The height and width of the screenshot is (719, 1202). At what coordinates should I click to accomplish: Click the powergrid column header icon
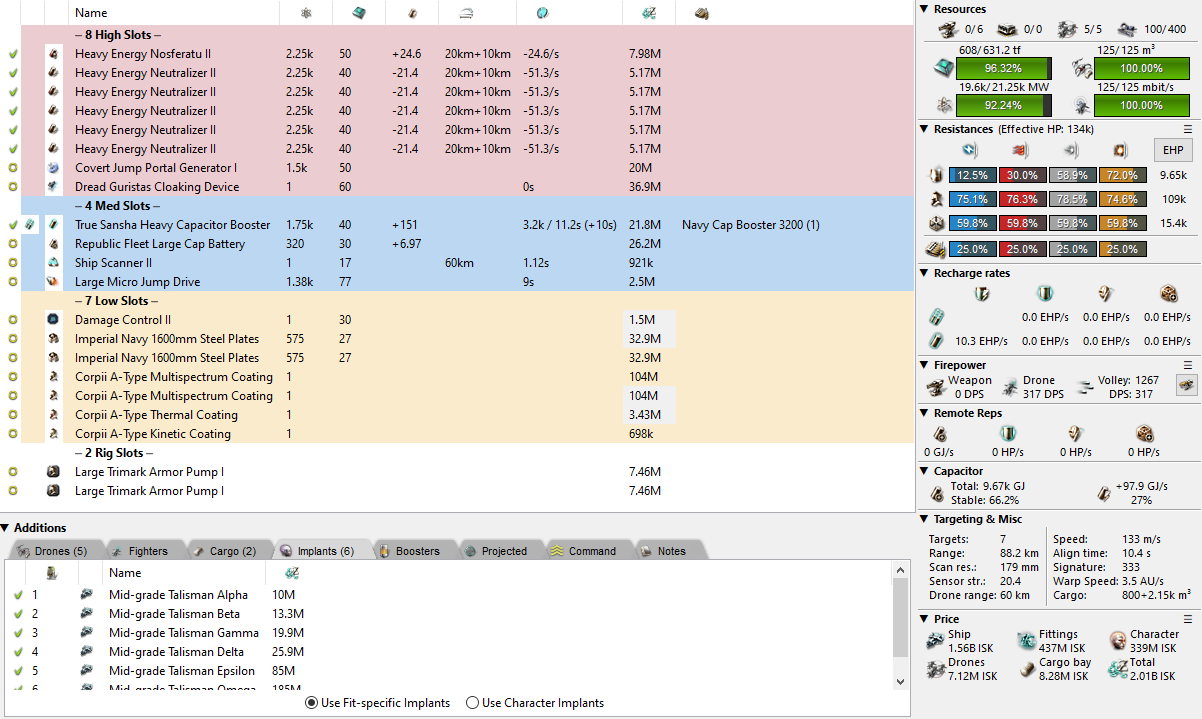click(x=306, y=13)
